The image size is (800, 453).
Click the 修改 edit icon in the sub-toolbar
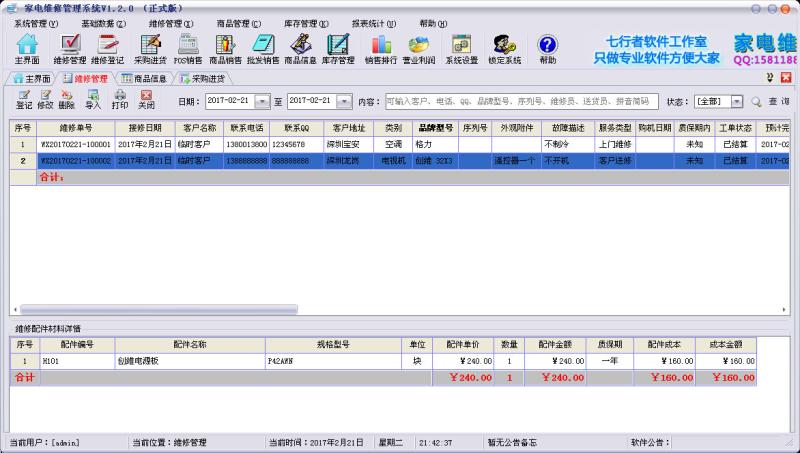point(45,99)
